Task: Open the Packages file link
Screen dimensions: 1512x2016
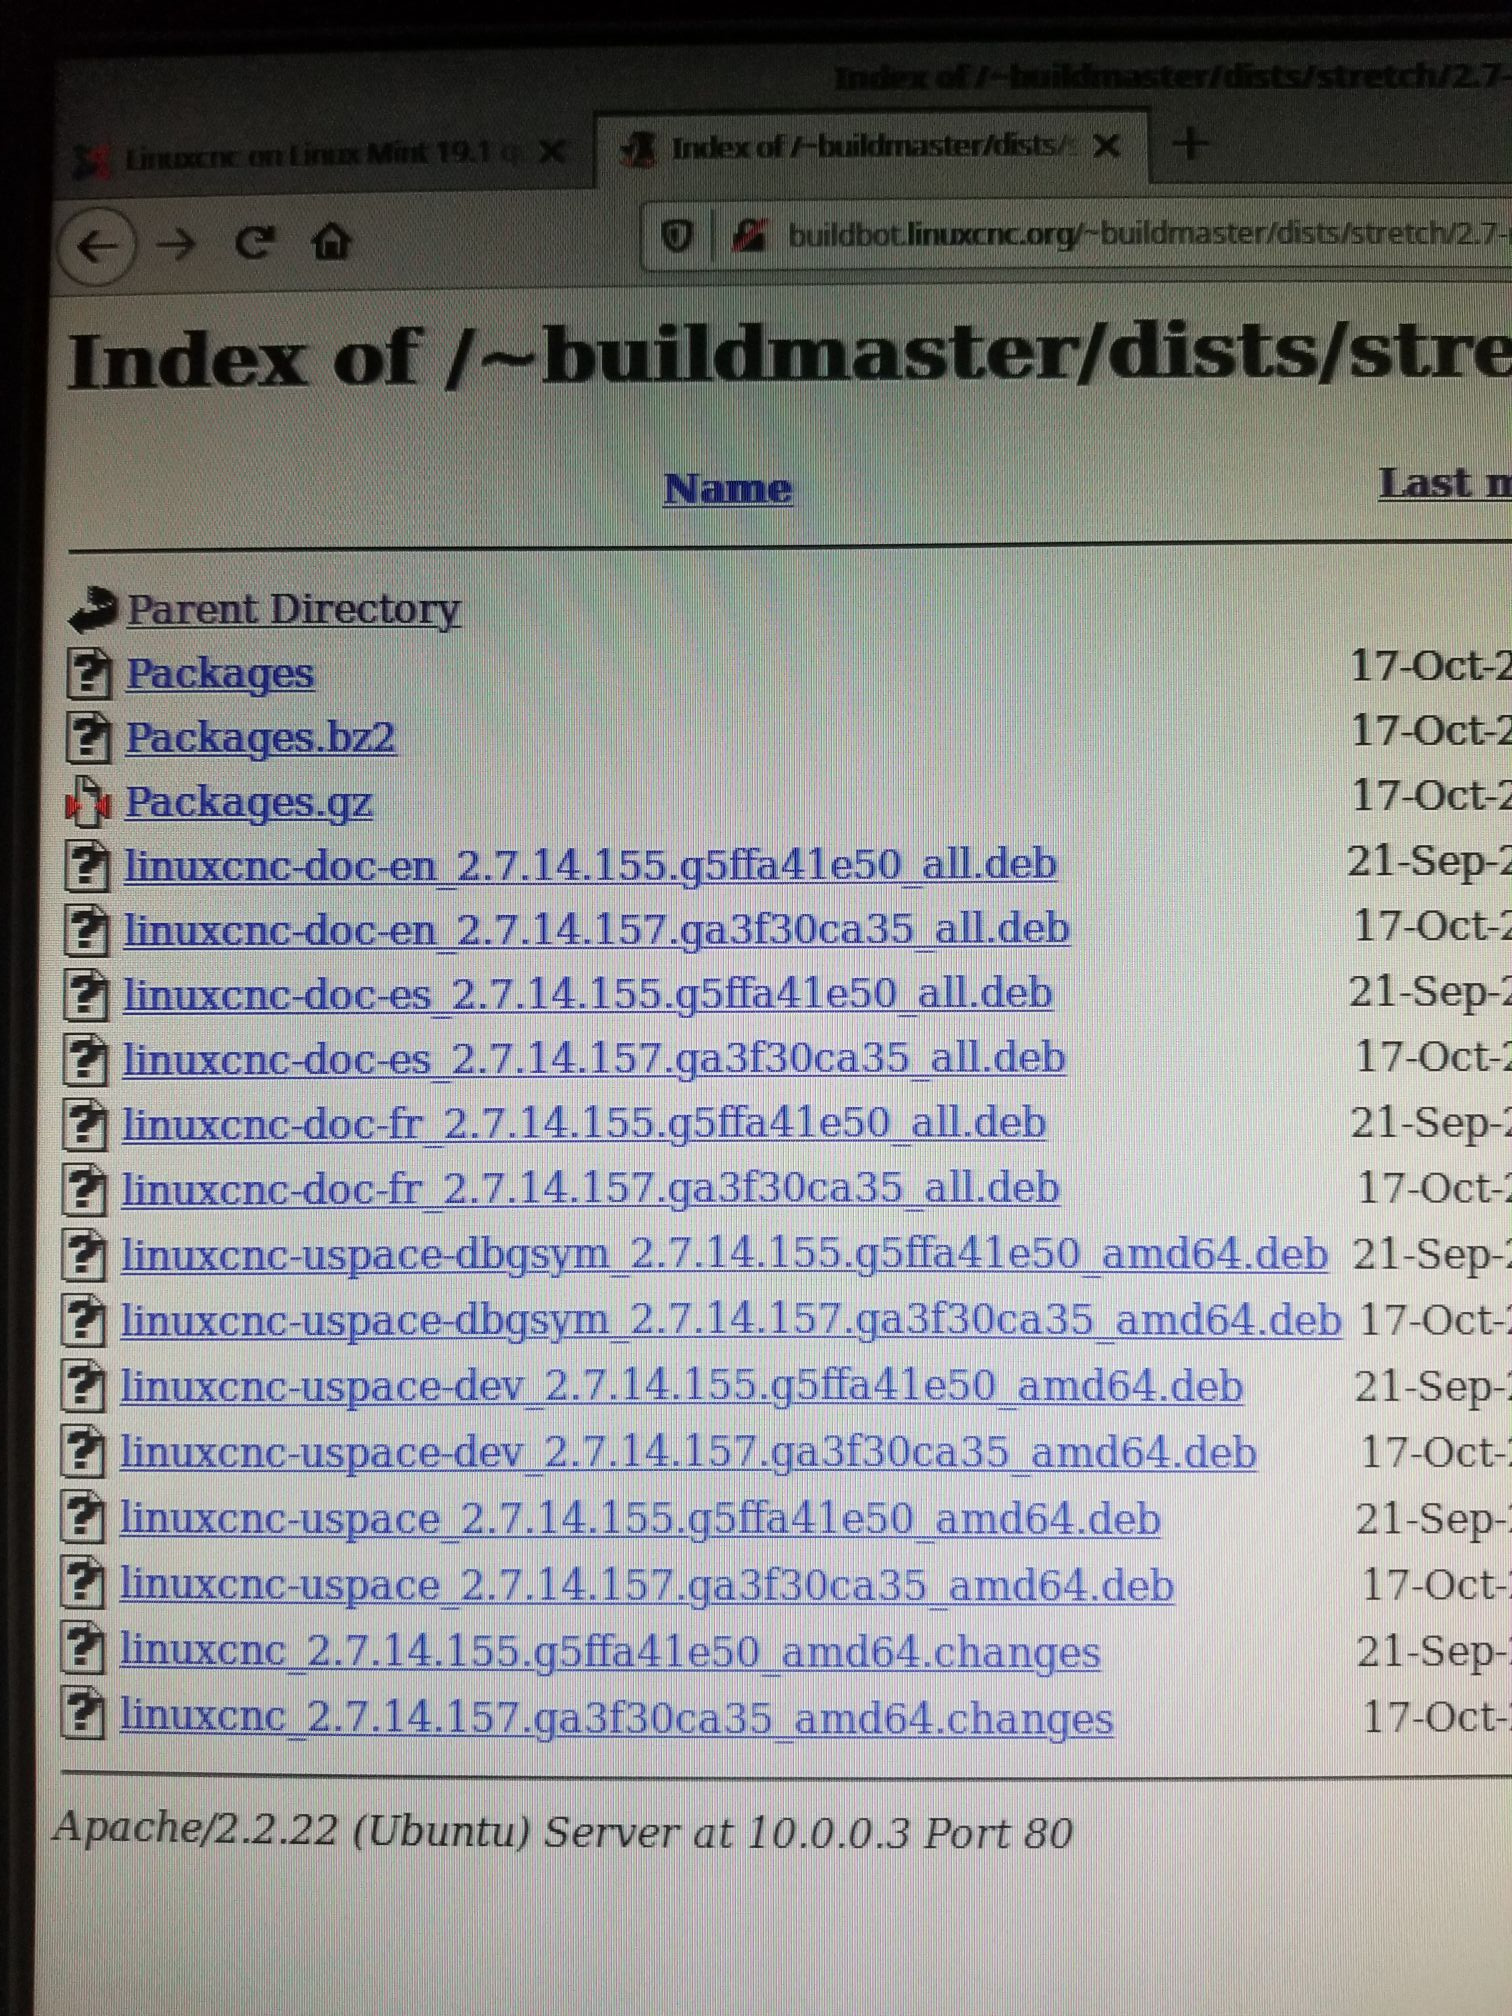Action: (x=219, y=674)
